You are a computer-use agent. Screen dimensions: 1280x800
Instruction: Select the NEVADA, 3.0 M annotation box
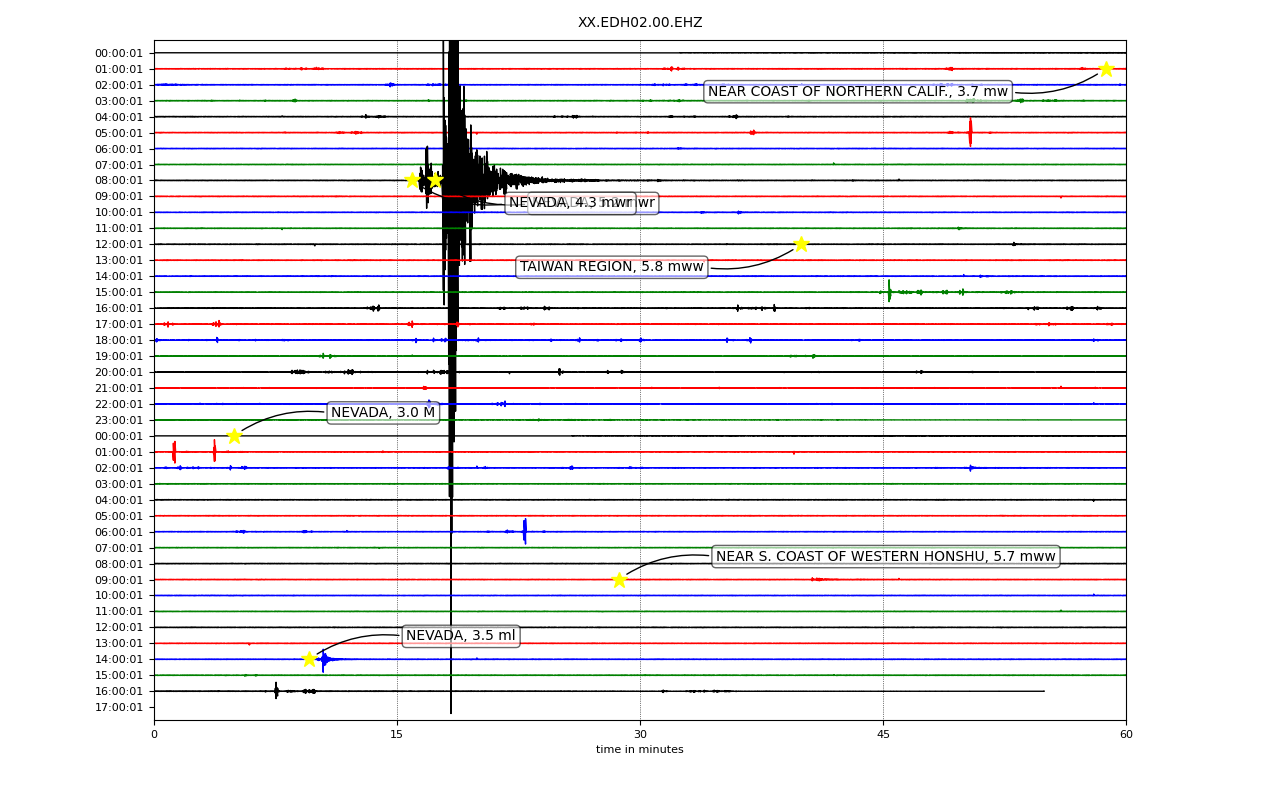383,413
